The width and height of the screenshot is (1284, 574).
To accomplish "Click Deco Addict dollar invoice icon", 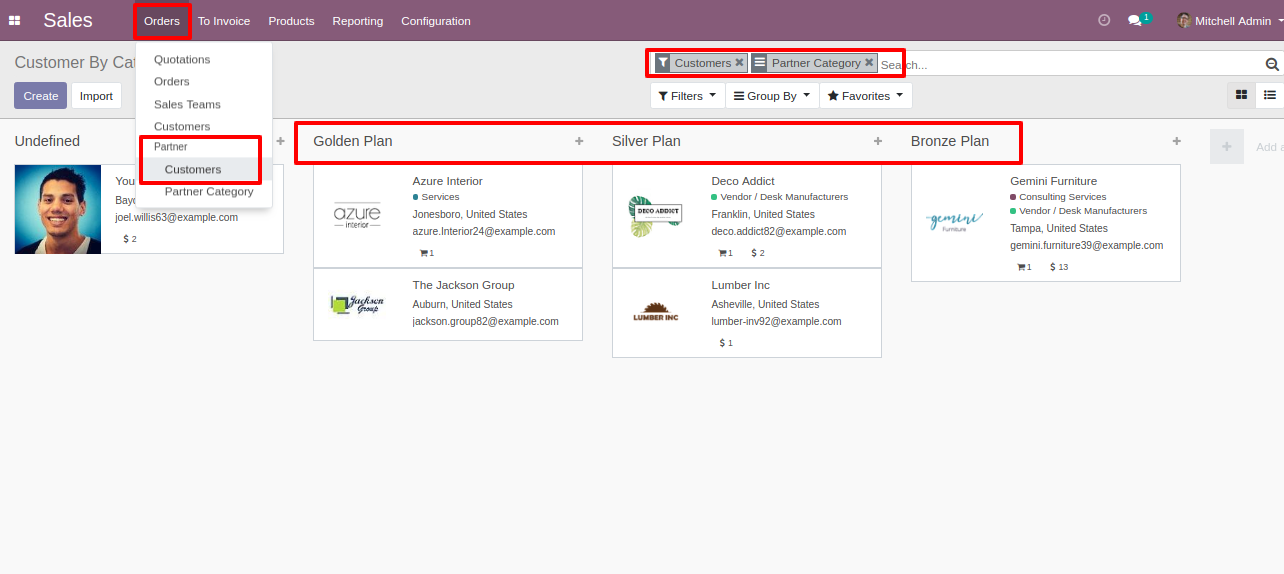I will pyautogui.click(x=754, y=253).
